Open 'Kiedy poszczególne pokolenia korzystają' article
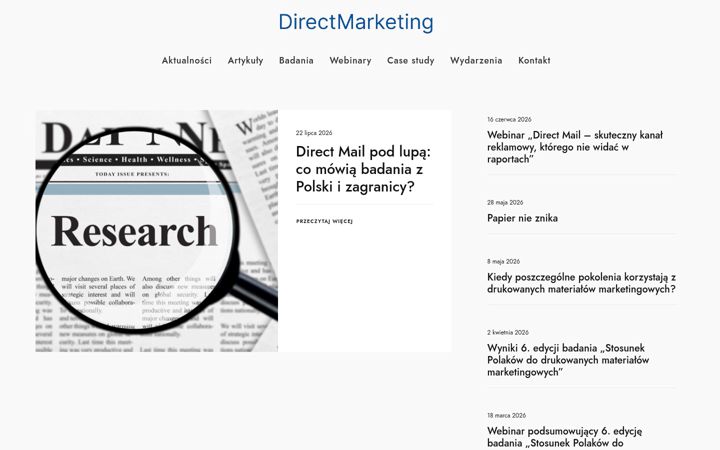This screenshot has width=720, height=450. [x=581, y=283]
